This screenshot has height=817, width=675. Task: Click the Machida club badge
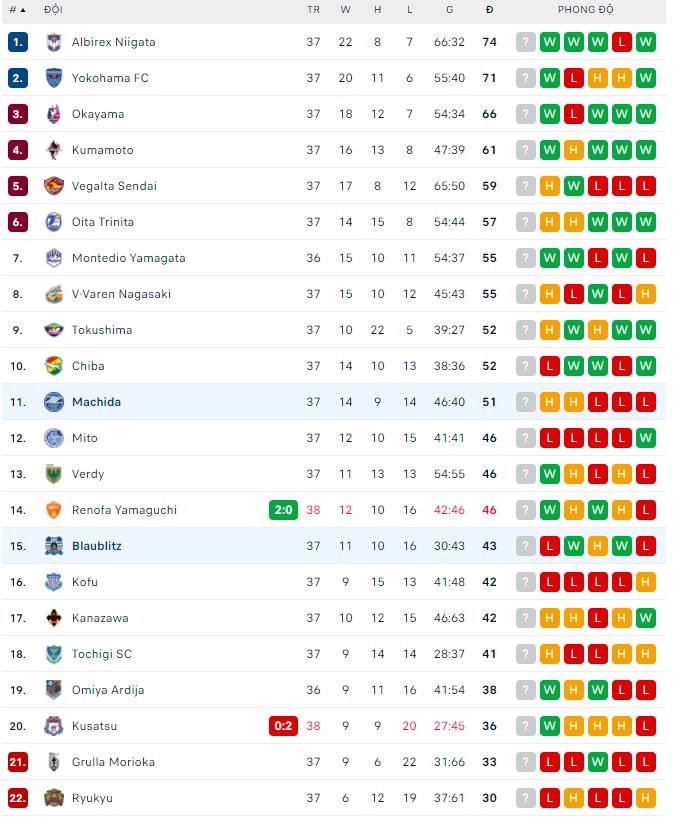(x=54, y=402)
